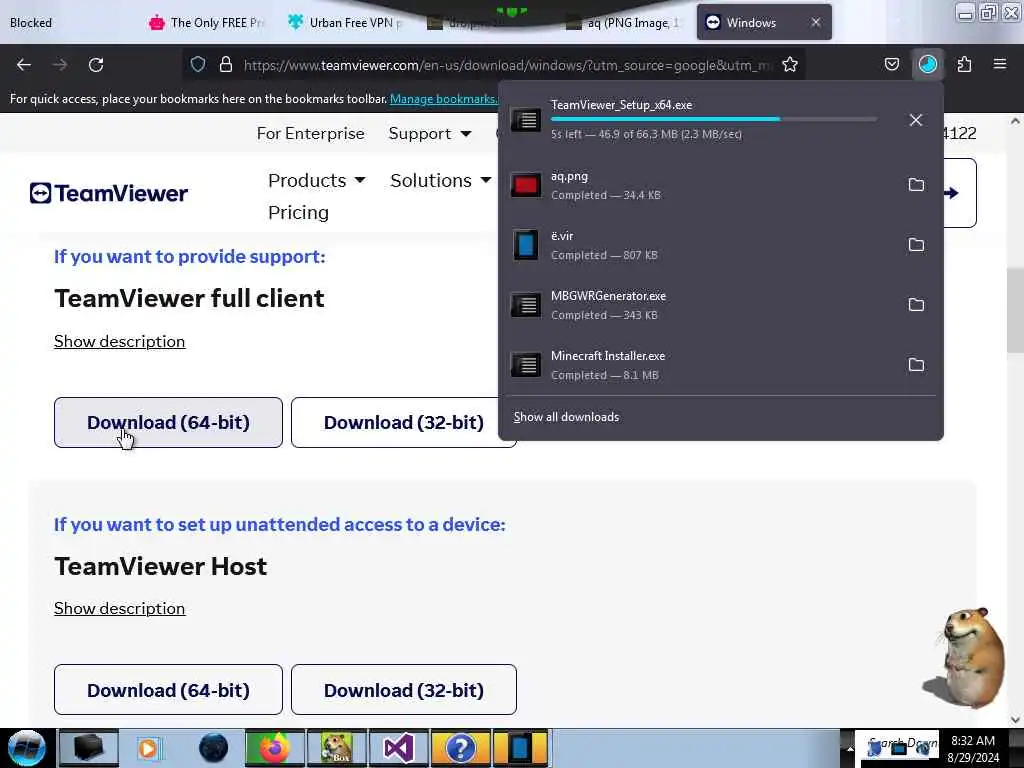Click the arrow button right of downloads panel
This screenshot has width=1024, height=768.
click(x=961, y=193)
